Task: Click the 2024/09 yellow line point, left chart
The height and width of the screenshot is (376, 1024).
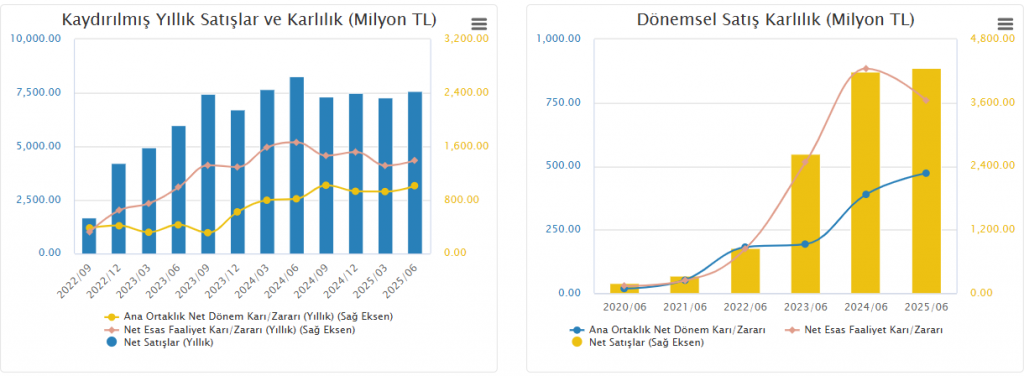Action: (x=327, y=185)
